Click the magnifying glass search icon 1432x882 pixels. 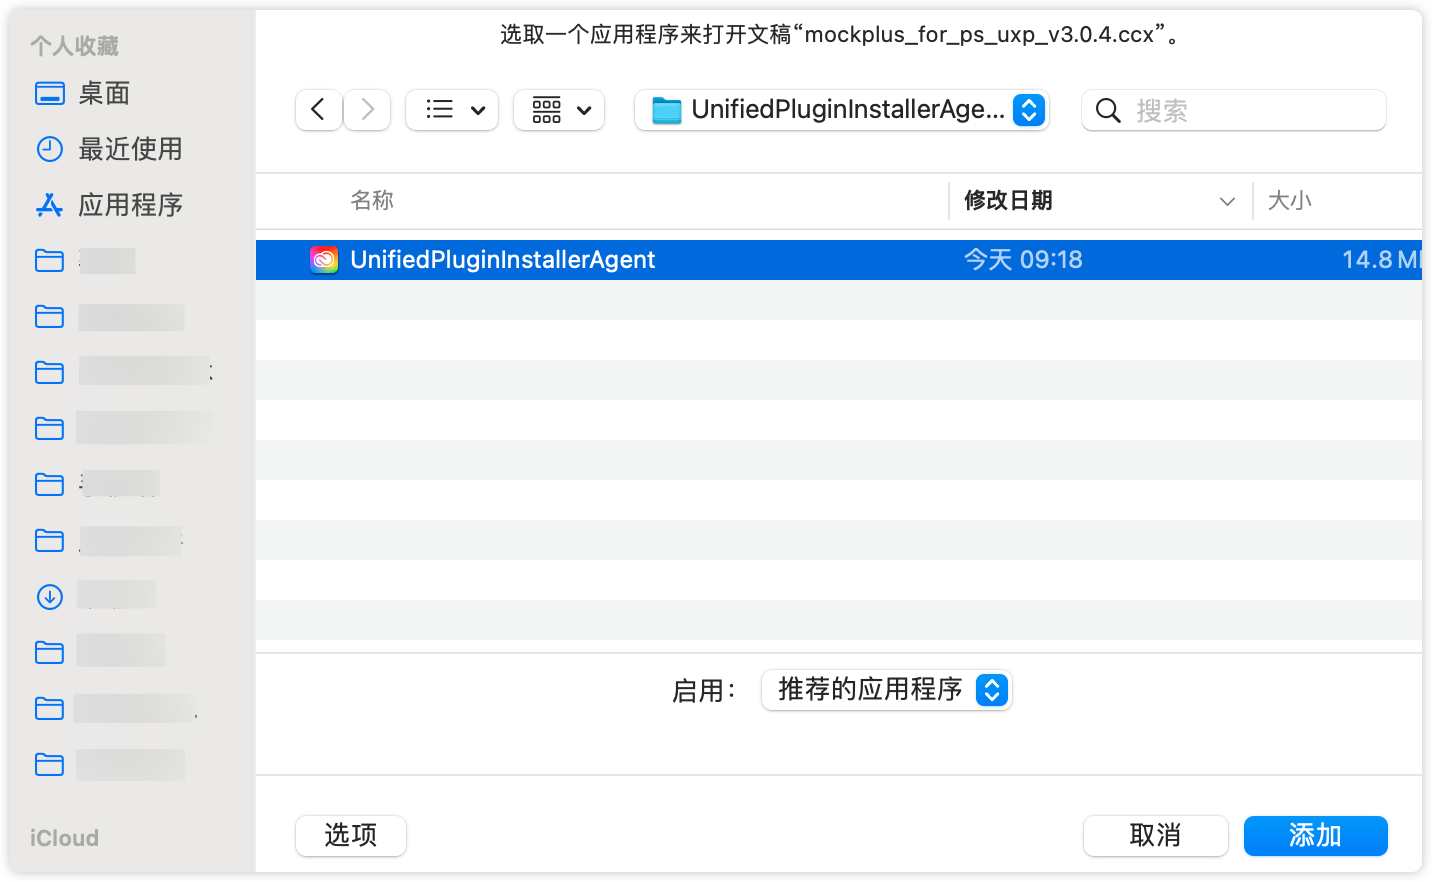coord(1108,110)
